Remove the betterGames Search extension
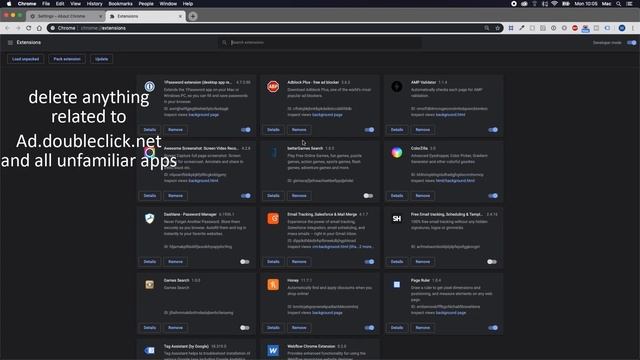This screenshot has height=360, width=640. click(299, 196)
